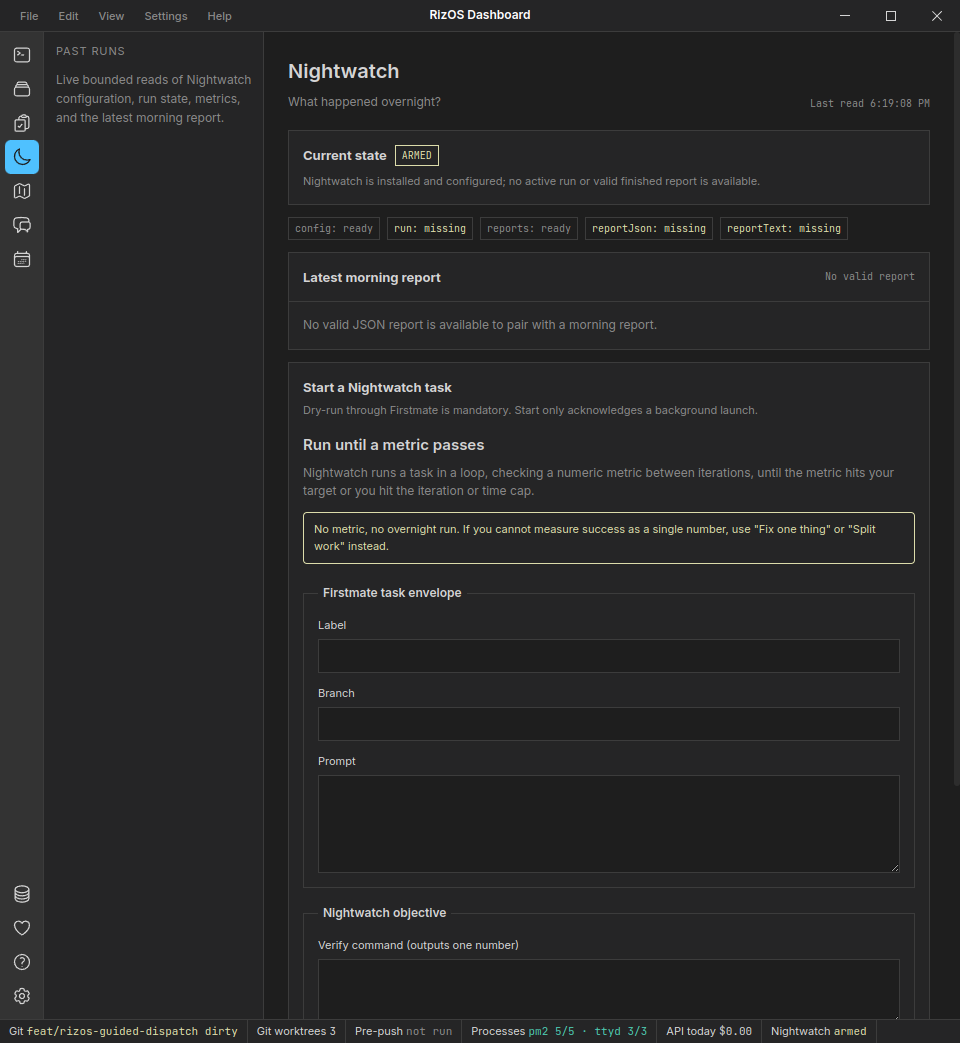Click the 'config: ready' status chip
The image size is (960, 1043).
click(x=334, y=228)
